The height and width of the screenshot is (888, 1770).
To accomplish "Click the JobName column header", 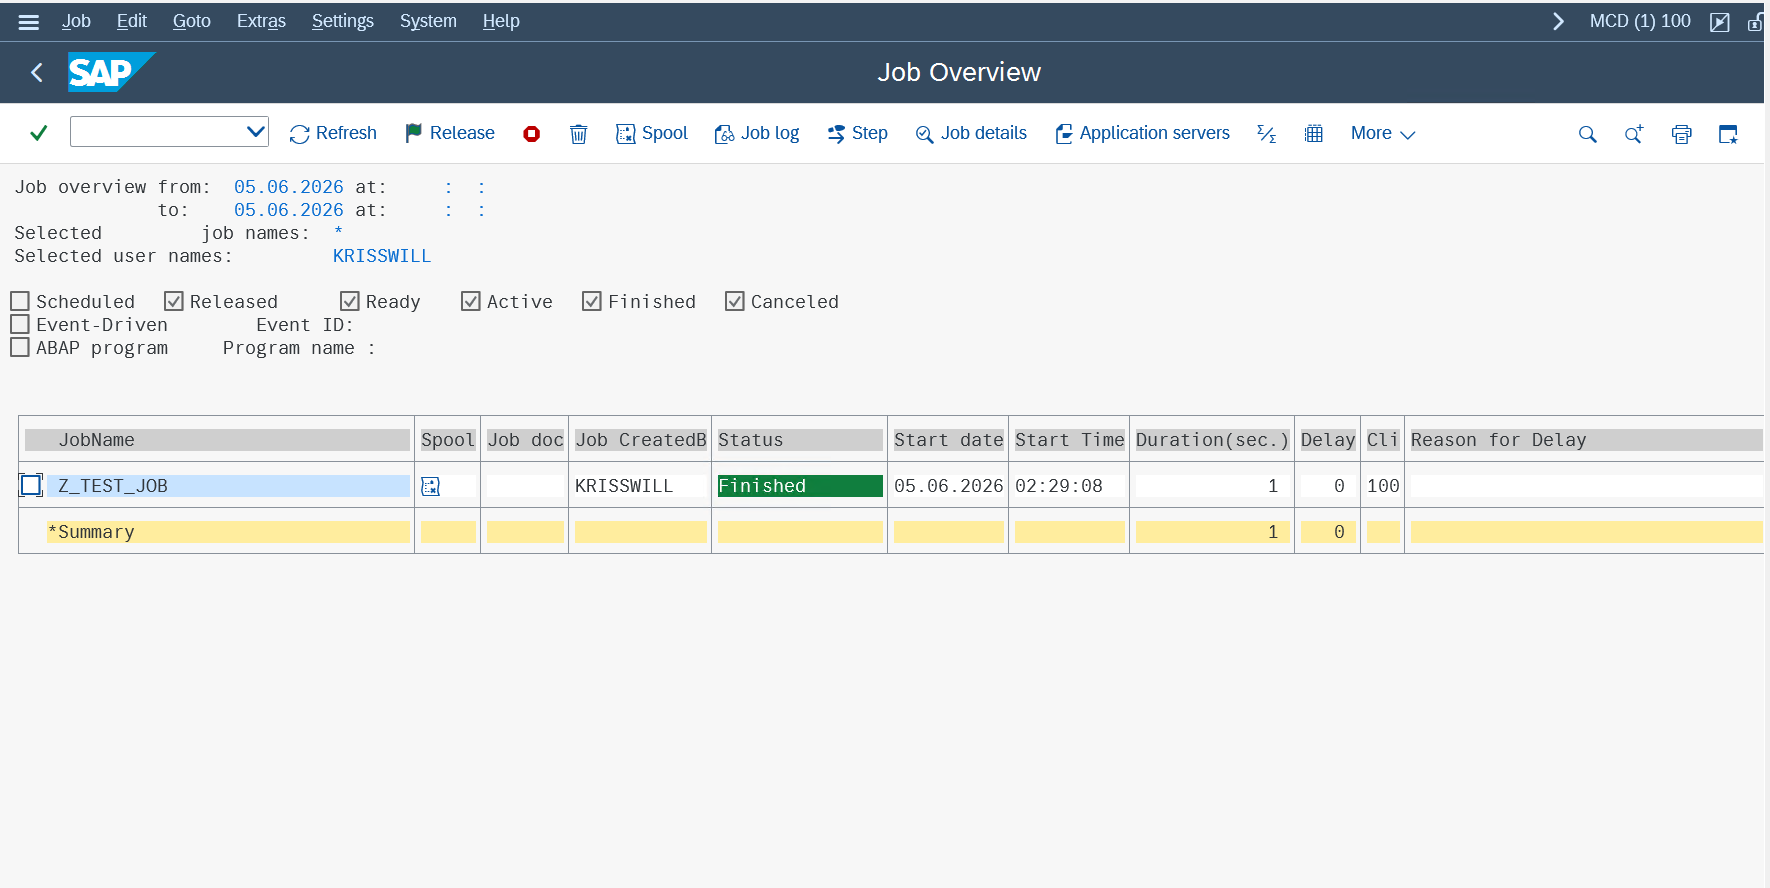I will pyautogui.click(x=217, y=440).
